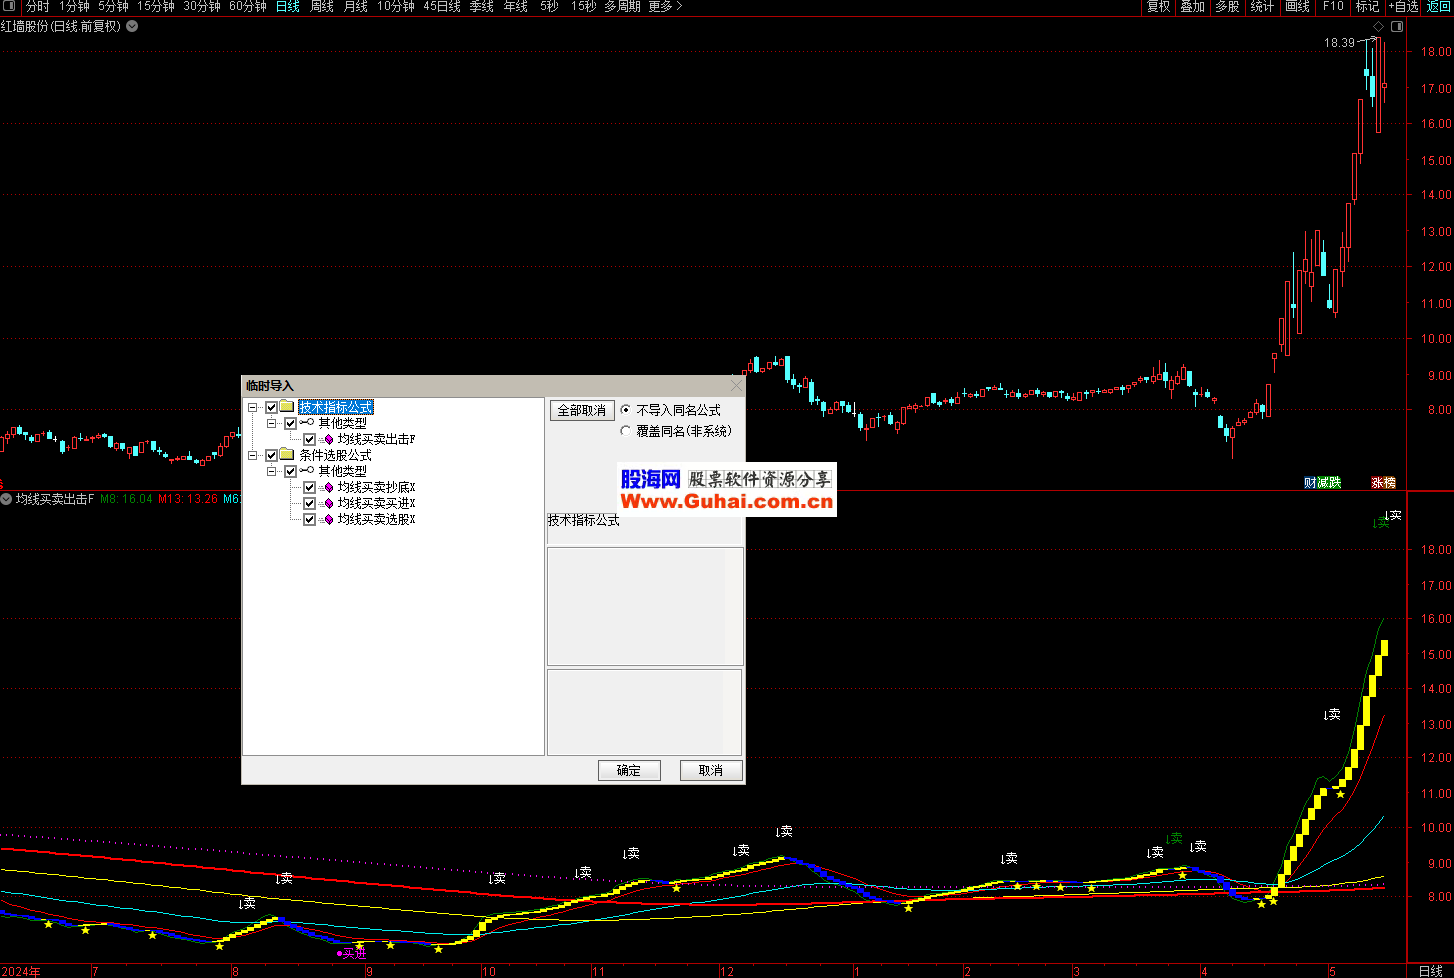Close the 临时导入 dialog

(x=736, y=385)
